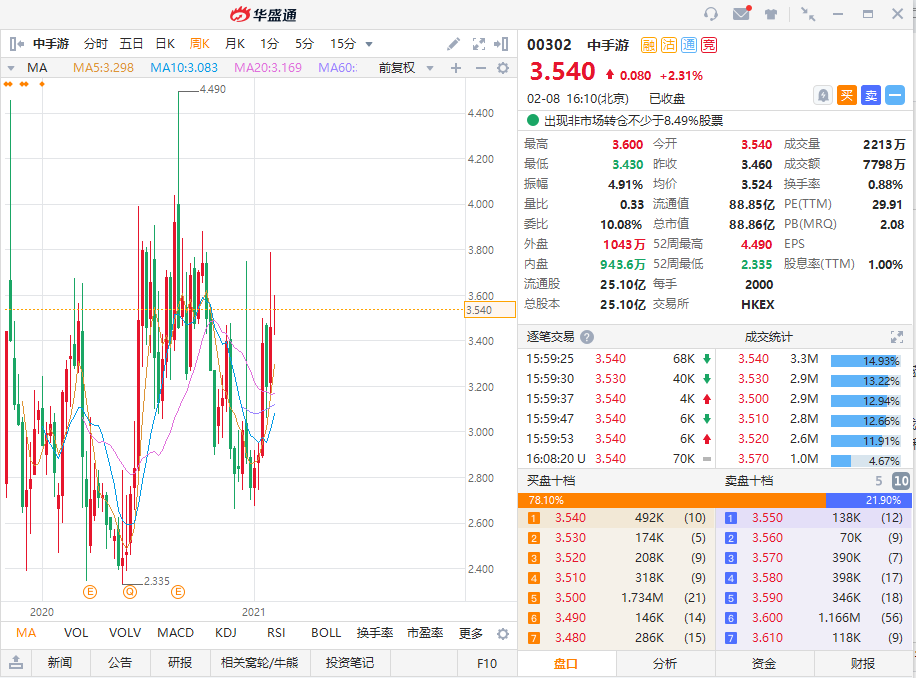916x678 pixels.
Task: Click the blue 卖 sell button
Action: (x=870, y=95)
